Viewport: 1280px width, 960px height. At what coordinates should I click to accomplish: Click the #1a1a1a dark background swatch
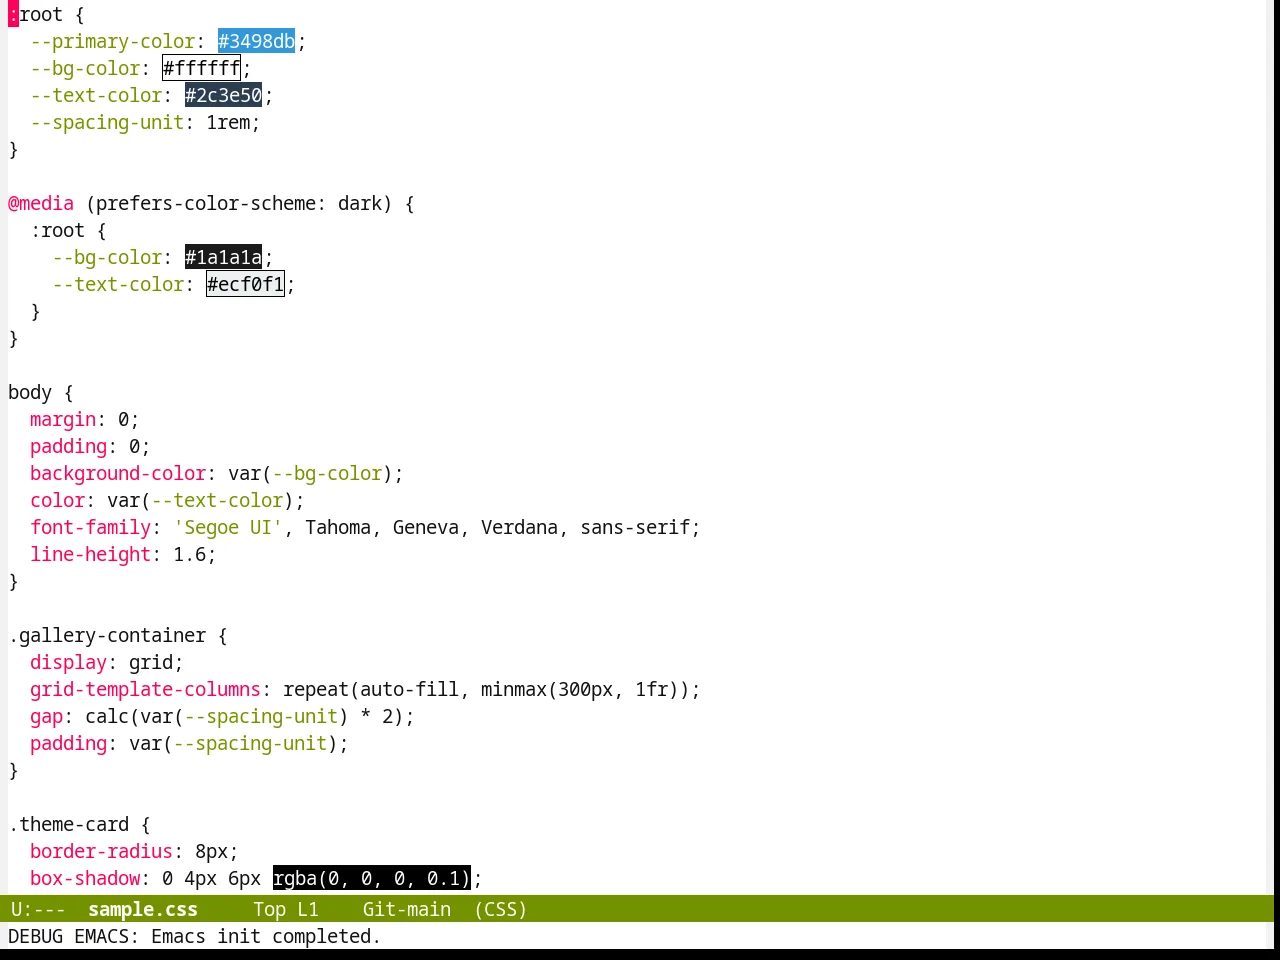pos(223,257)
